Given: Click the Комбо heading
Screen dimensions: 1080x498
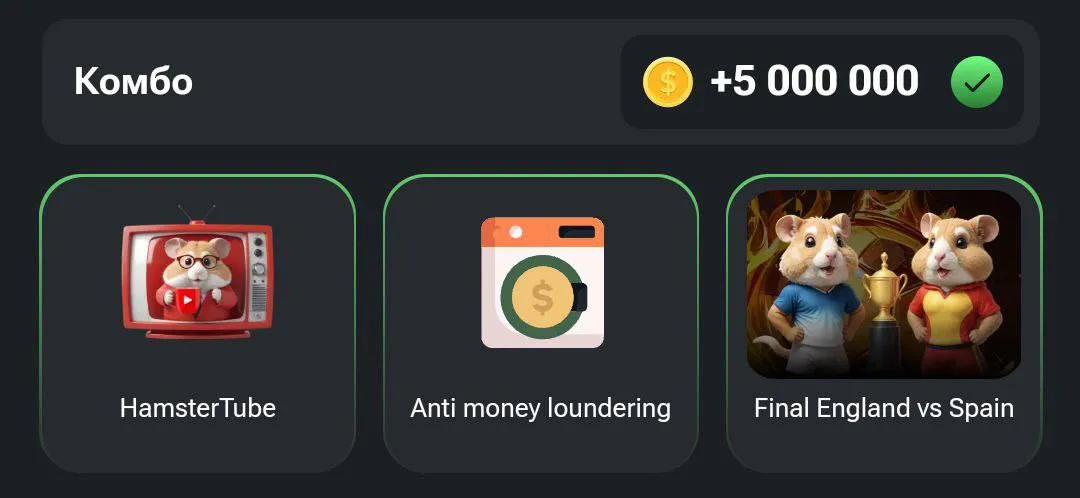Looking at the screenshot, I should click(134, 81).
